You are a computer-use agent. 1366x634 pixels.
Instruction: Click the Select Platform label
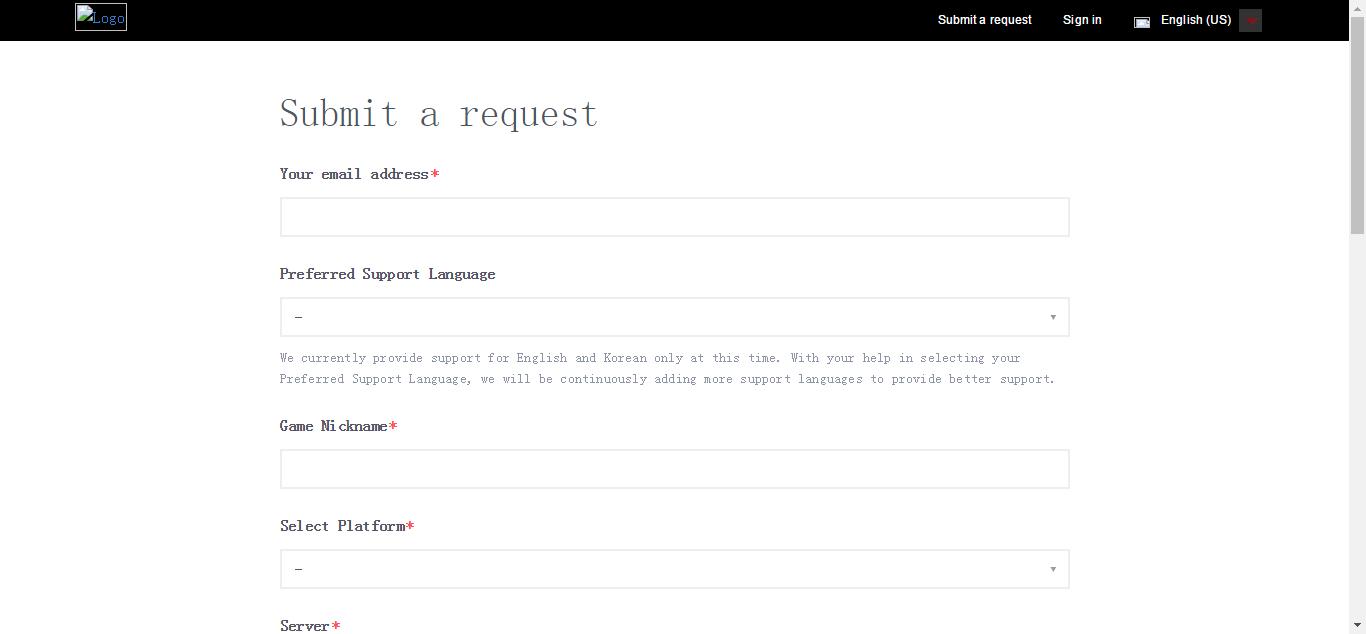pos(342,526)
